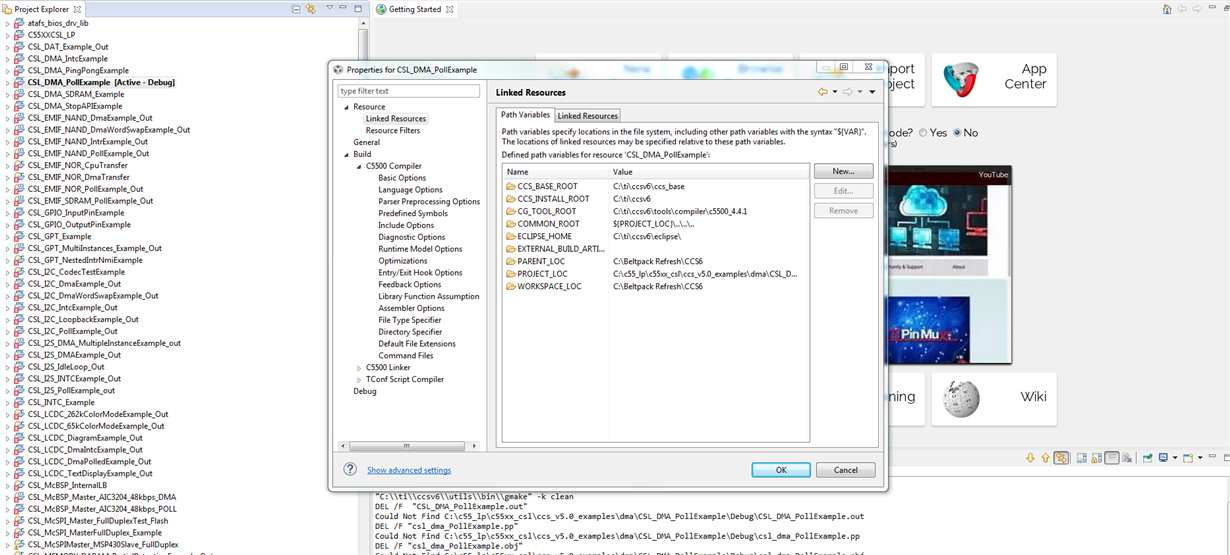Viewport: 1230px width, 555px height.
Task: Collapse all projects in Project Explorer toolbar
Action: 296,9
